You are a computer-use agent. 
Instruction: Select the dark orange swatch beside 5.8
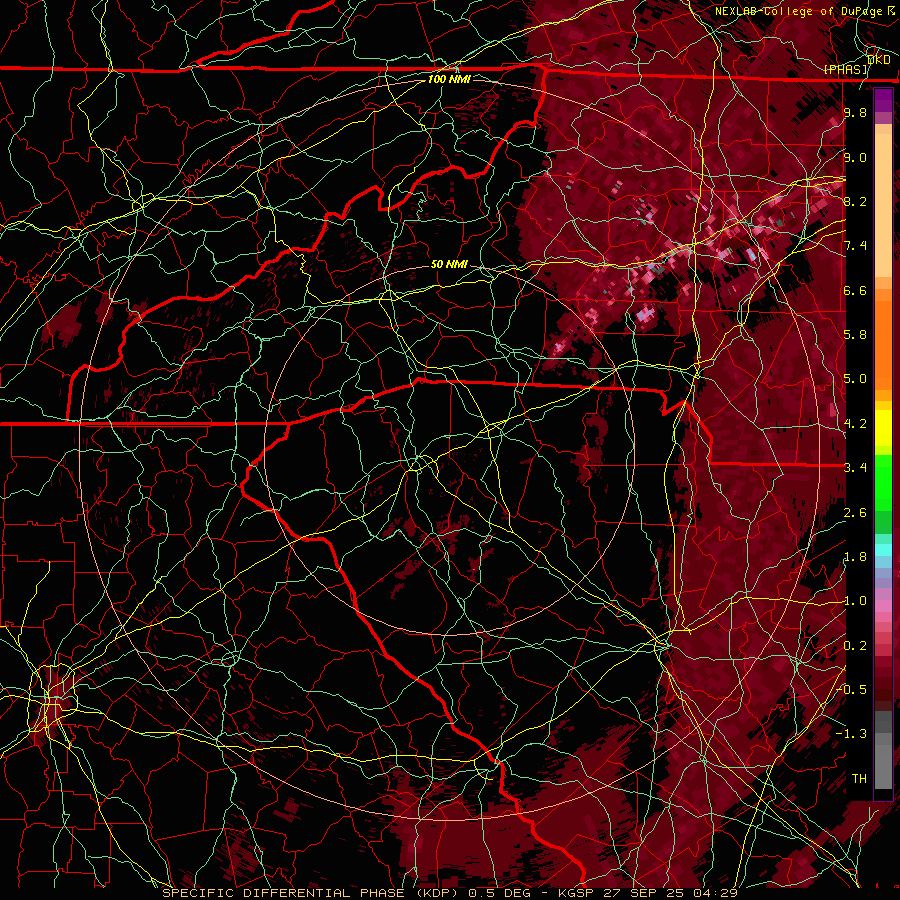883,344
